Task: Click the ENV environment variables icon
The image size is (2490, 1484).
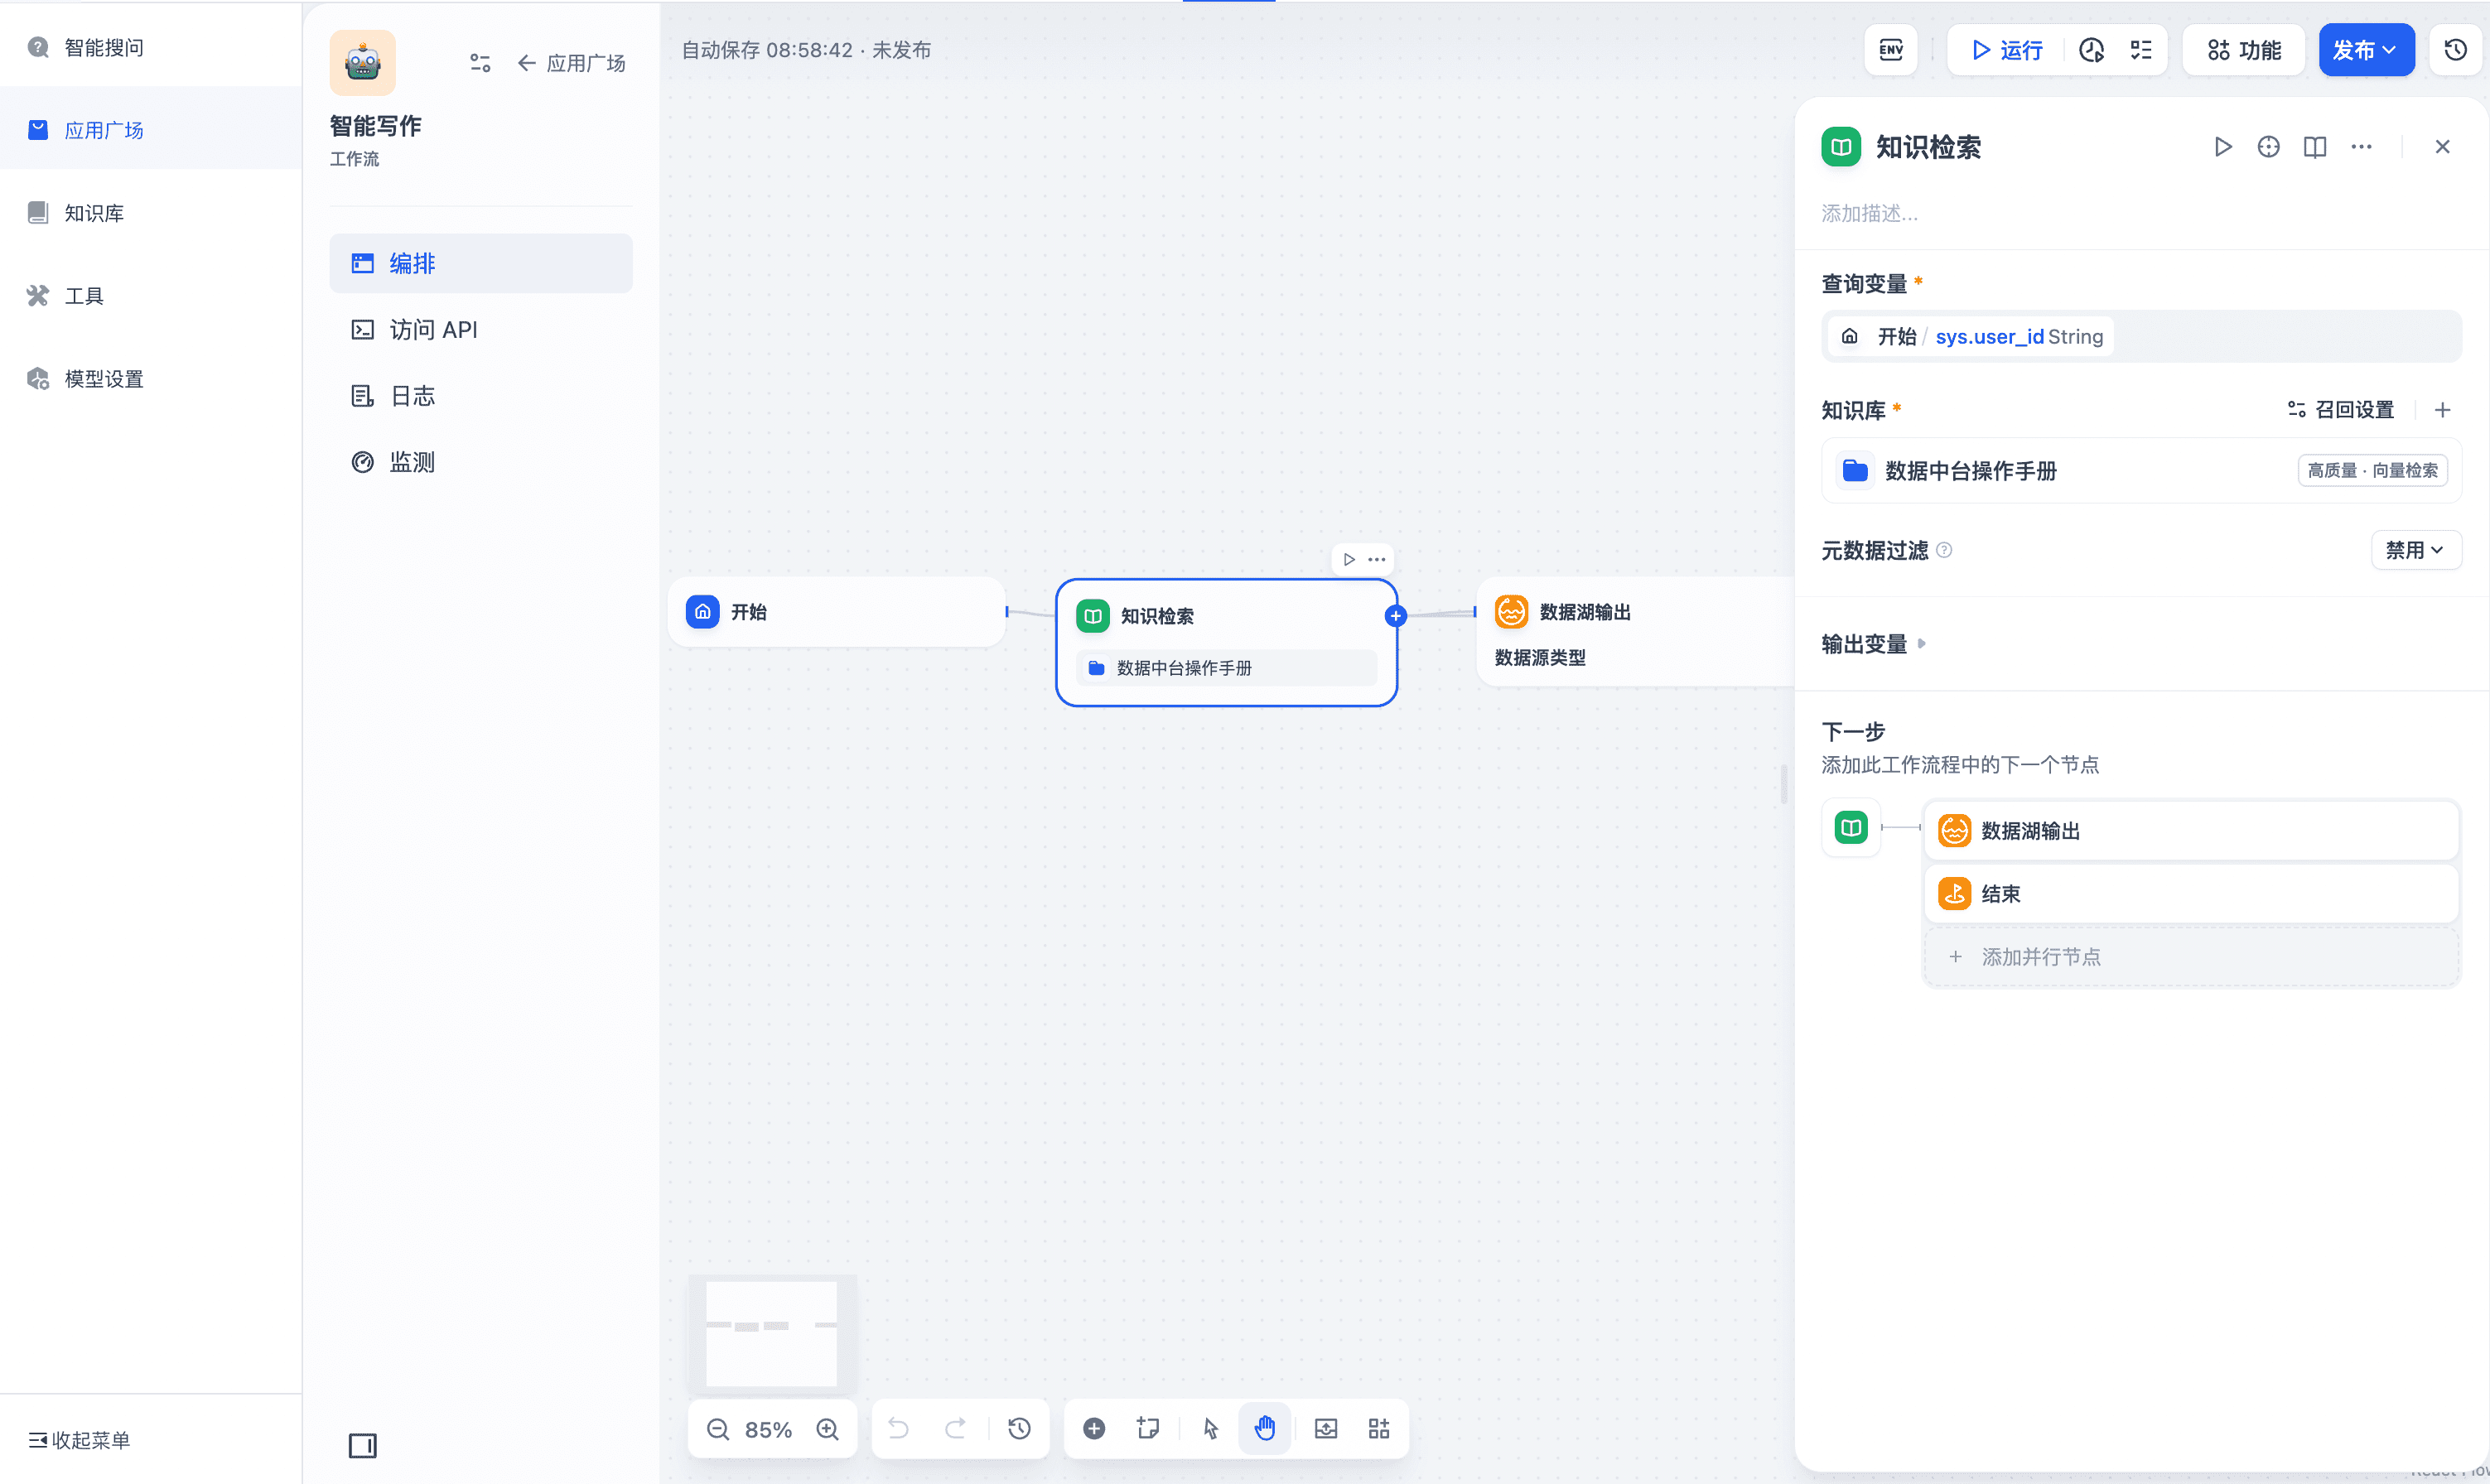Action: tap(1890, 50)
